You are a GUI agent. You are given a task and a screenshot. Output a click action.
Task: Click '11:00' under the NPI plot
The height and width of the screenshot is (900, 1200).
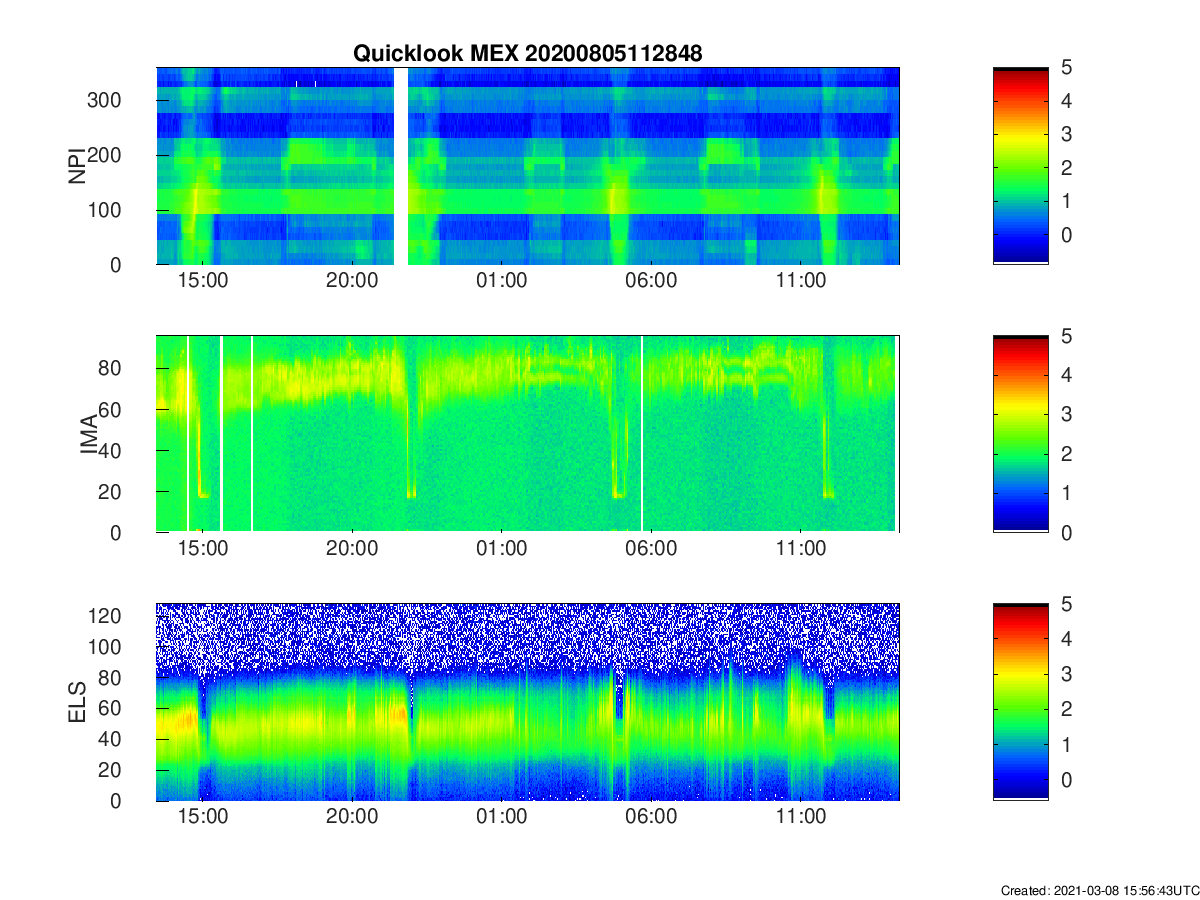800,281
